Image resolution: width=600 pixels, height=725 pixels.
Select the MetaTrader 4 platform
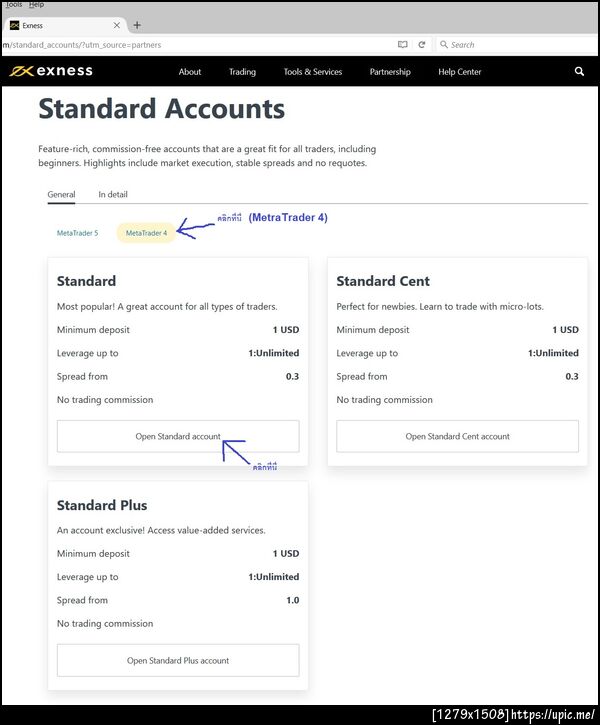(x=147, y=233)
